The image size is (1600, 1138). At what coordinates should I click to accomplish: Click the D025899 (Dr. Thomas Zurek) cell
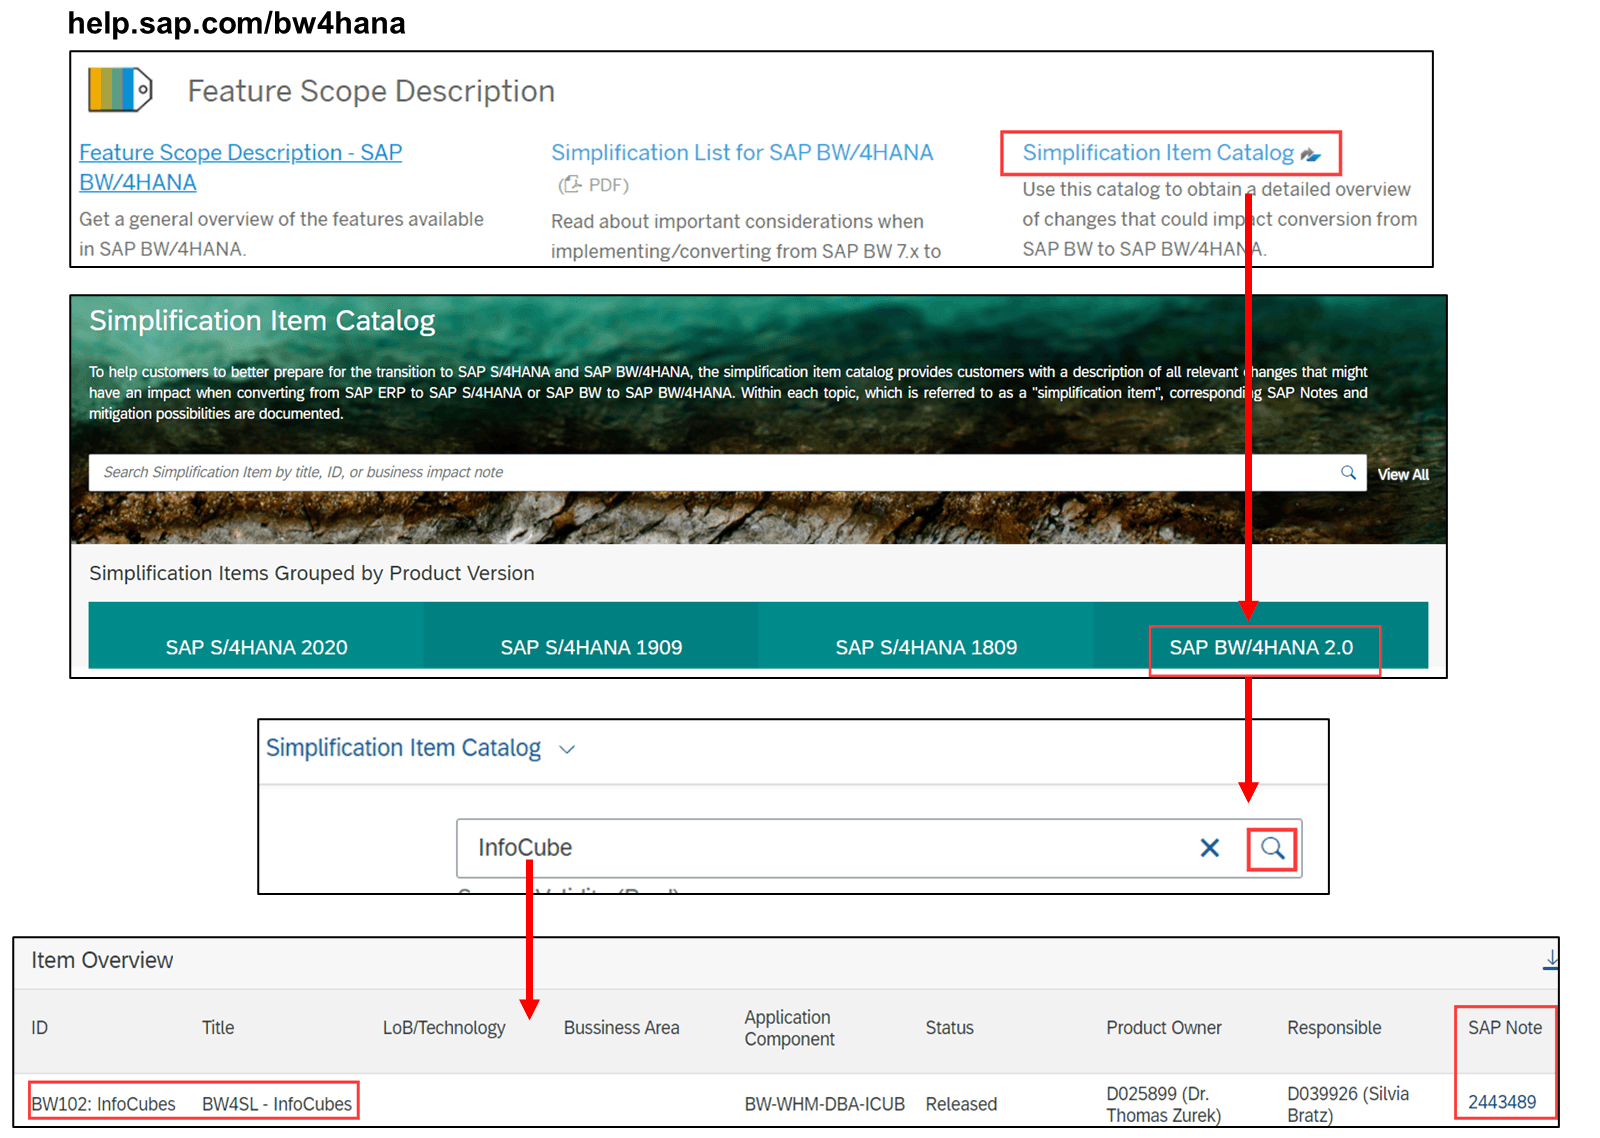(1163, 1105)
